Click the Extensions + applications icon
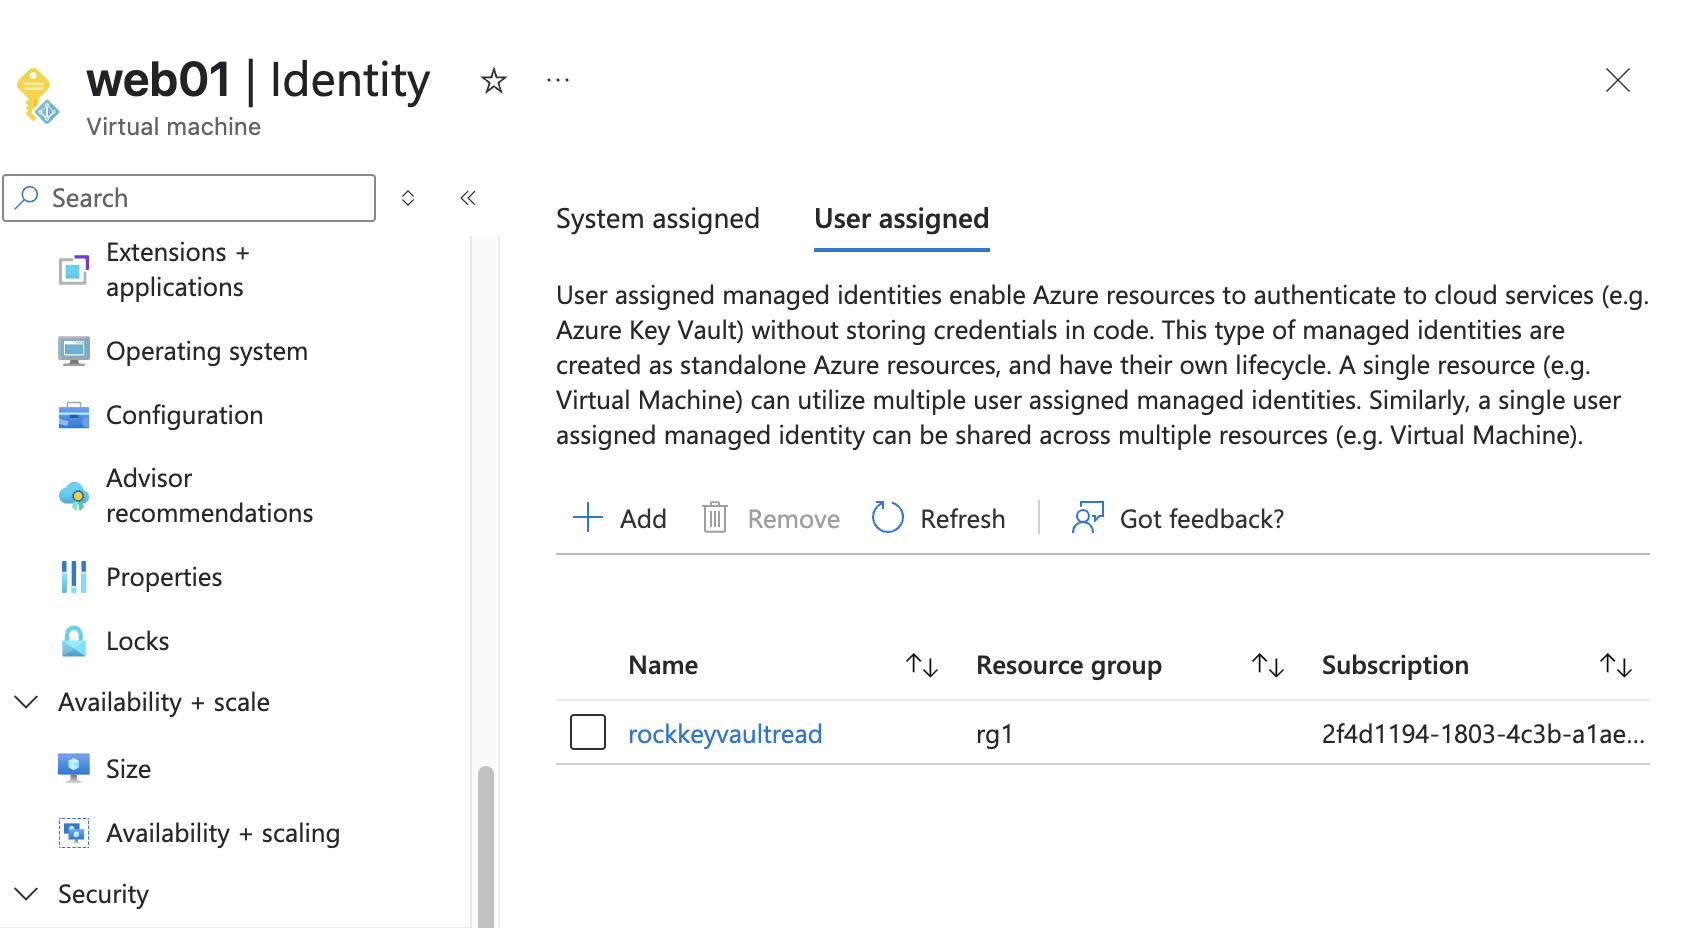The image size is (1690, 928). 74,270
